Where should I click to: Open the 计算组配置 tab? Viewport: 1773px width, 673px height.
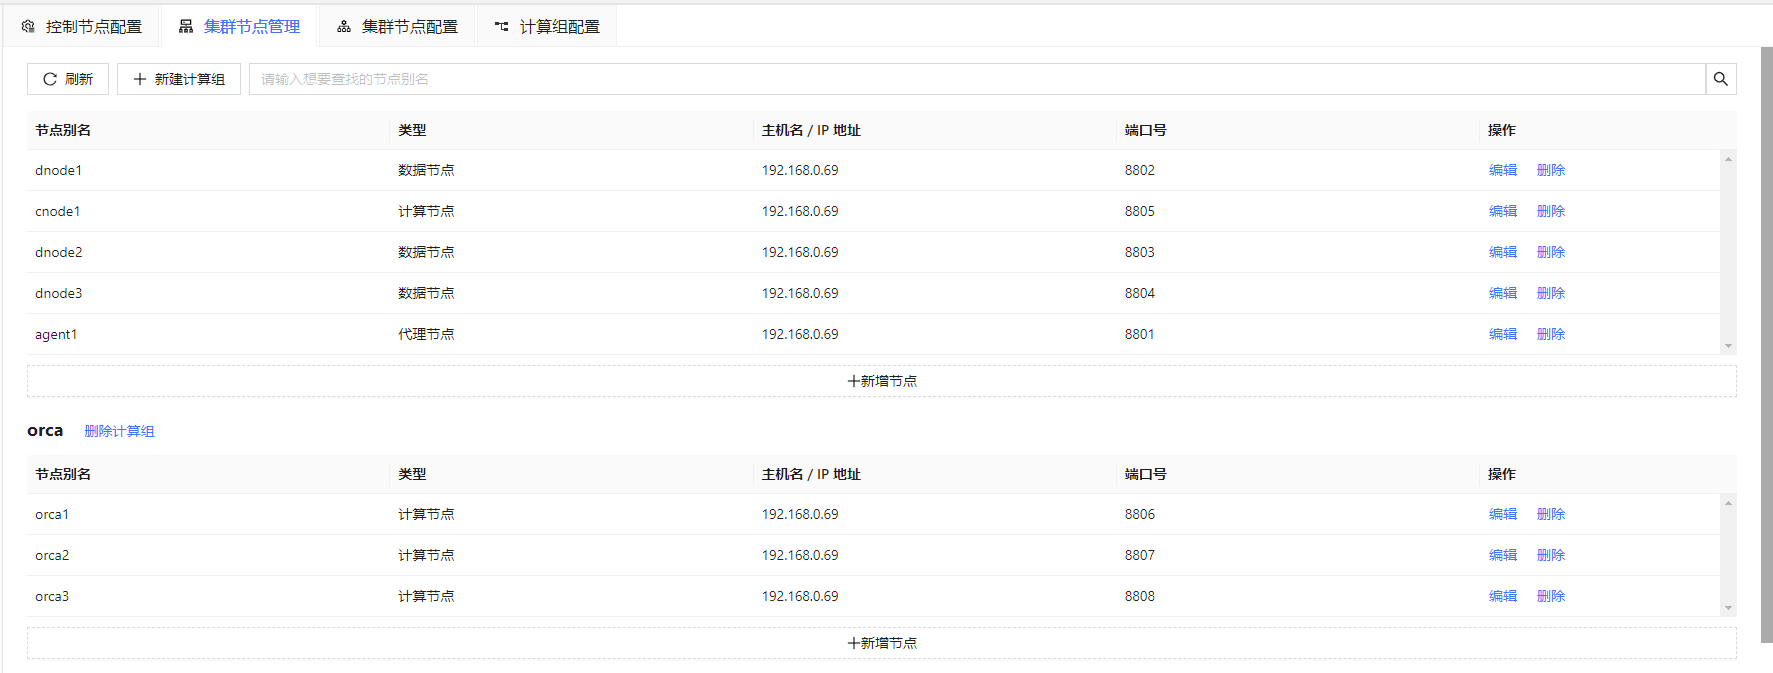(x=547, y=27)
